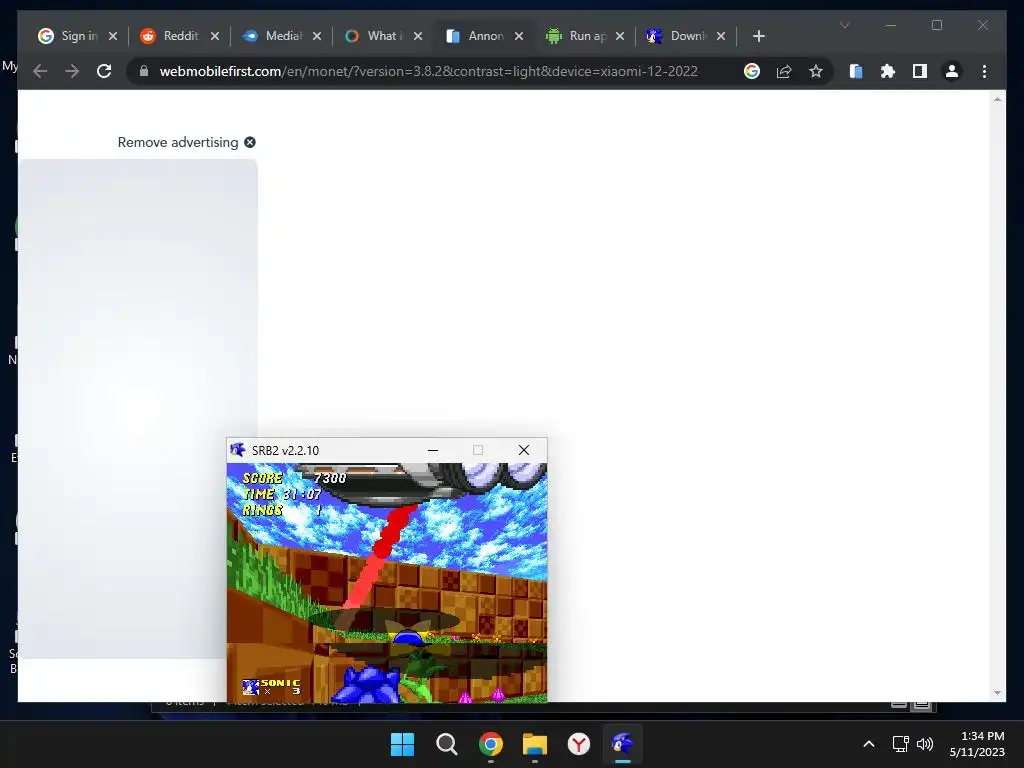Launch Yandex Browser from the taskbar
1024x768 pixels.
579,744
